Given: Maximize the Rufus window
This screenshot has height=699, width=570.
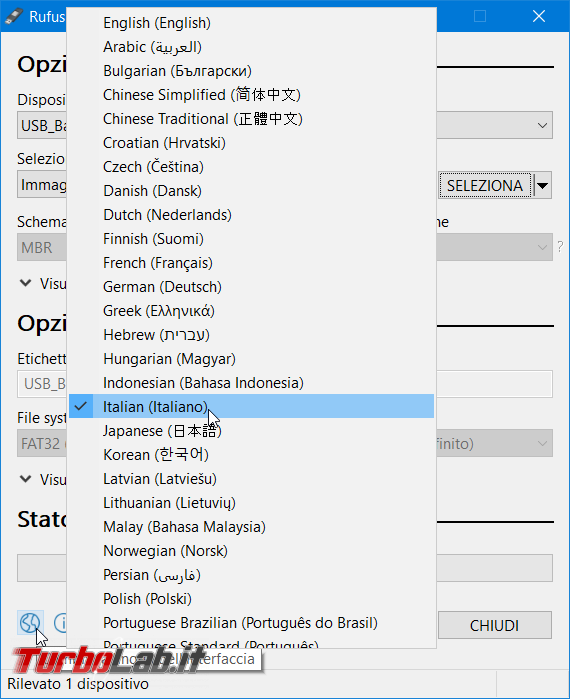Looking at the screenshot, I should coord(480,16).
